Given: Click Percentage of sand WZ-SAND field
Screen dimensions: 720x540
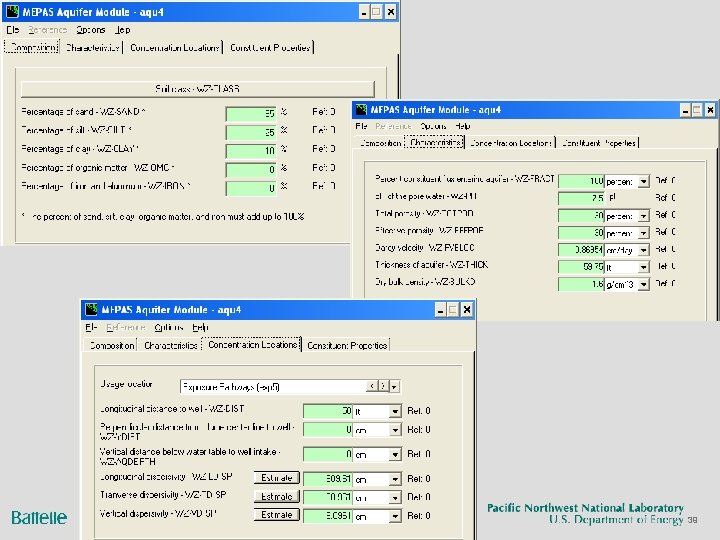Looking at the screenshot, I should point(251,113).
